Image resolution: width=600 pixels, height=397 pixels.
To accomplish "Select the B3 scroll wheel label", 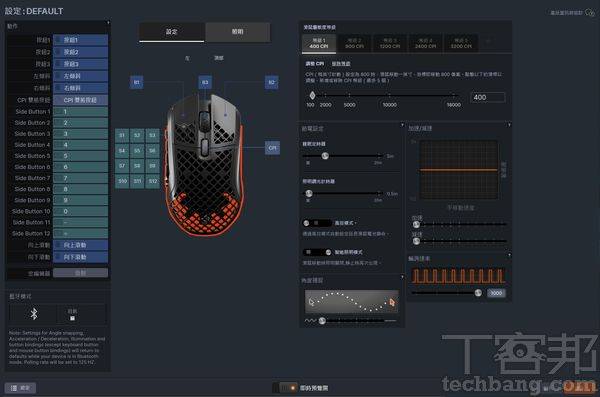I will pos(205,82).
